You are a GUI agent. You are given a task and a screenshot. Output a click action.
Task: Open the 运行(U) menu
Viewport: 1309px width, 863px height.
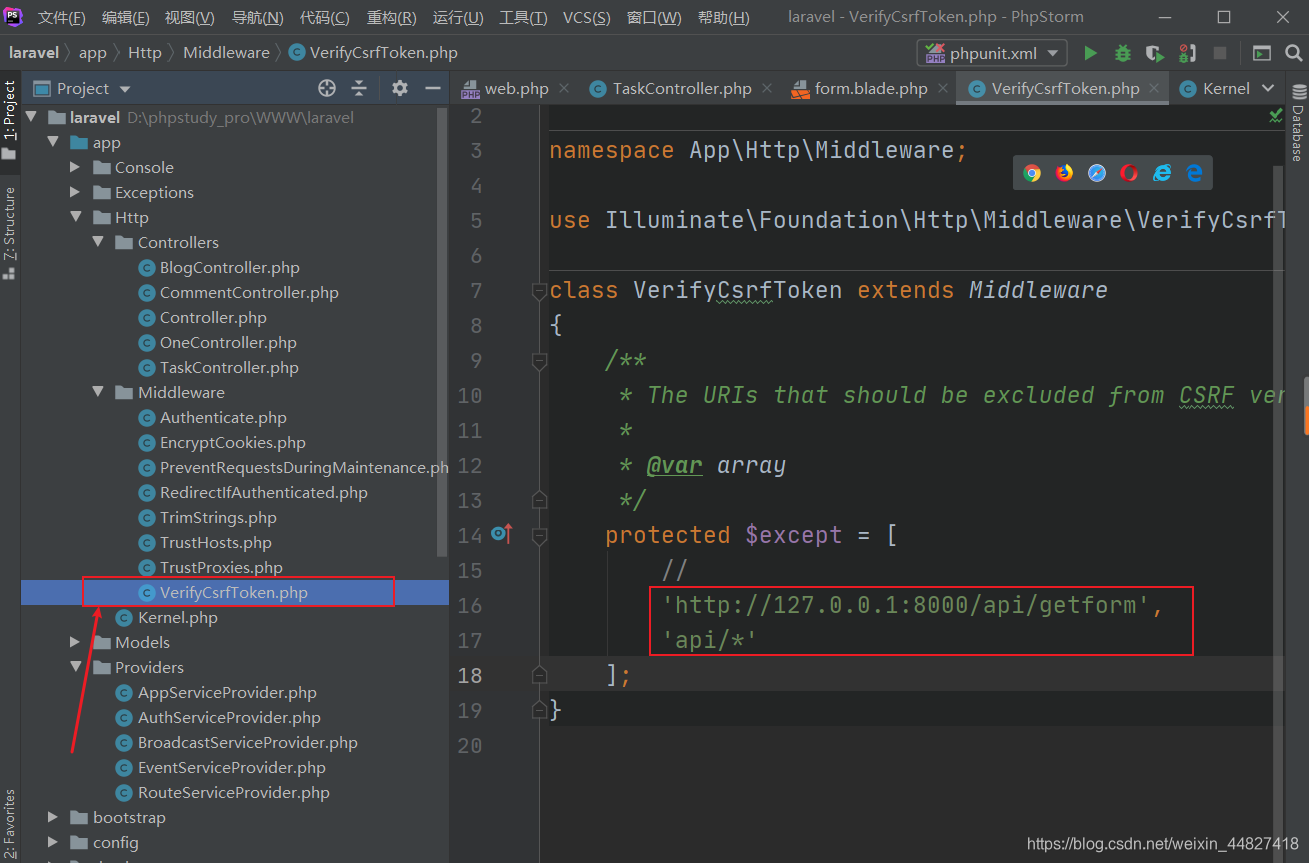click(458, 17)
